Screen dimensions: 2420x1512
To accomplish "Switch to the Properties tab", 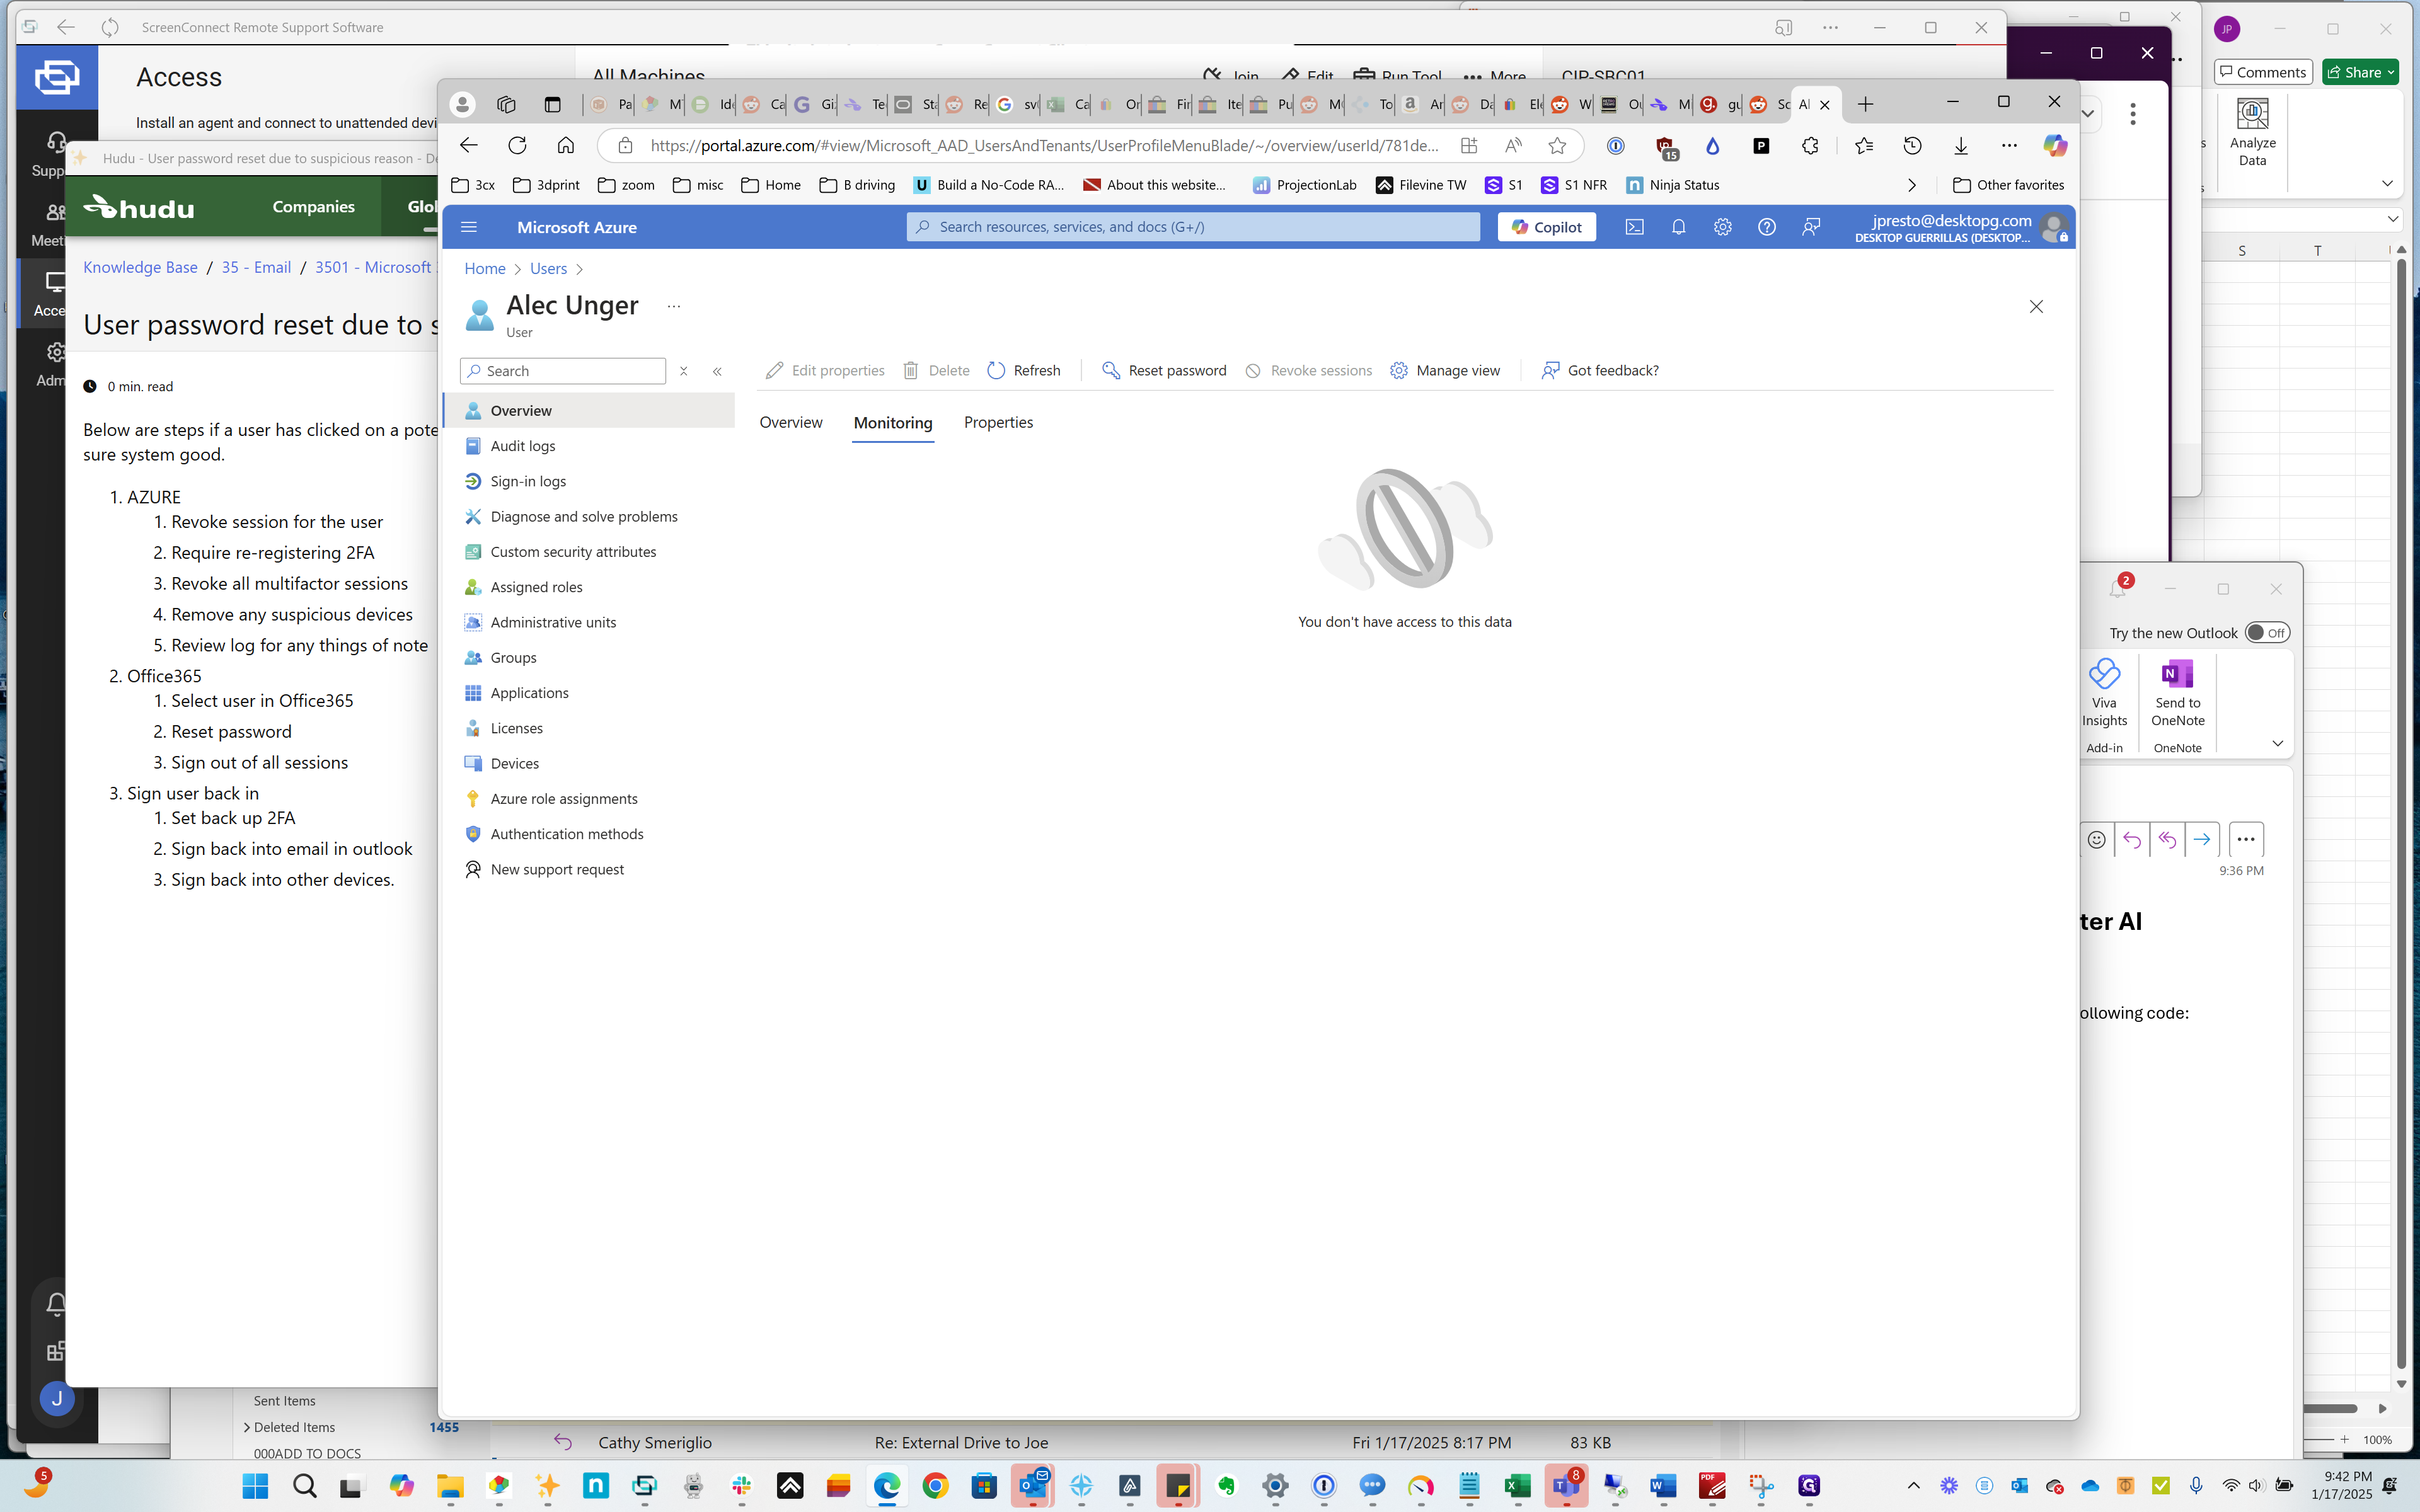I will 998,422.
